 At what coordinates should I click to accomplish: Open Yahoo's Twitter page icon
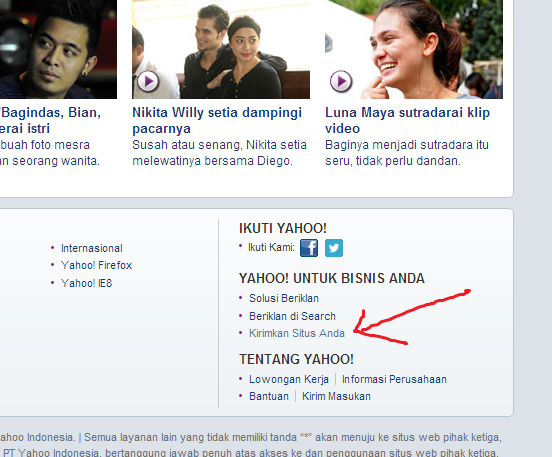[x=333, y=248]
